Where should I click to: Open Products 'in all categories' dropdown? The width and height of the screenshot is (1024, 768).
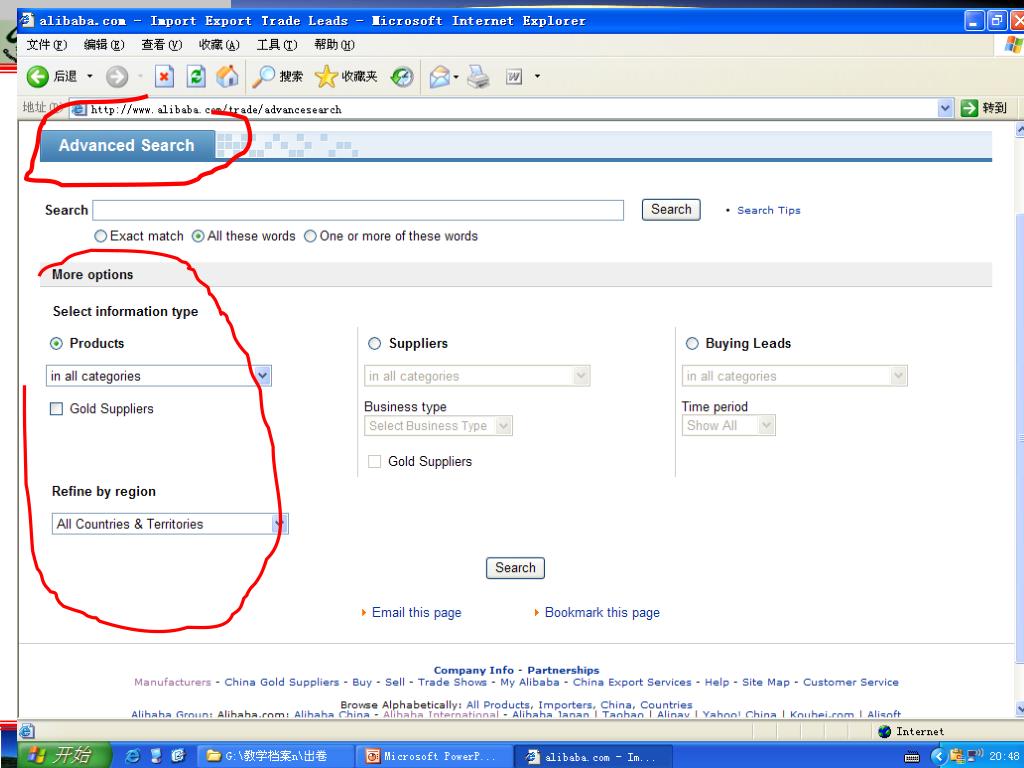coord(159,376)
